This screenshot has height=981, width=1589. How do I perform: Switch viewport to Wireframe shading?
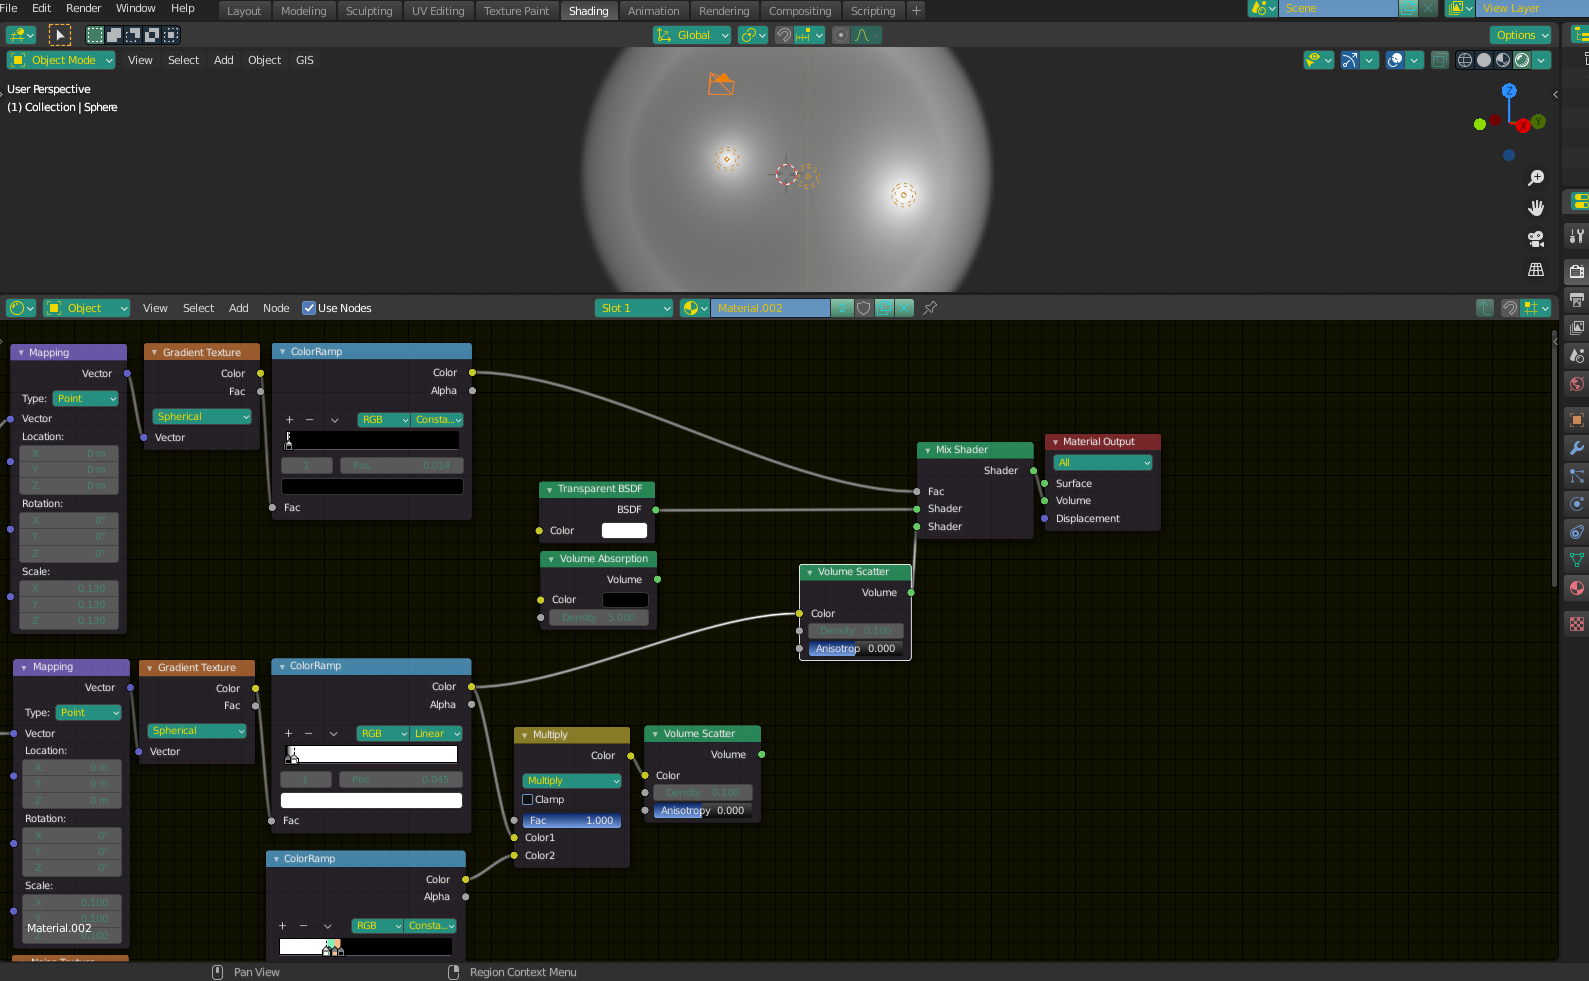click(x=1465, y=60)
